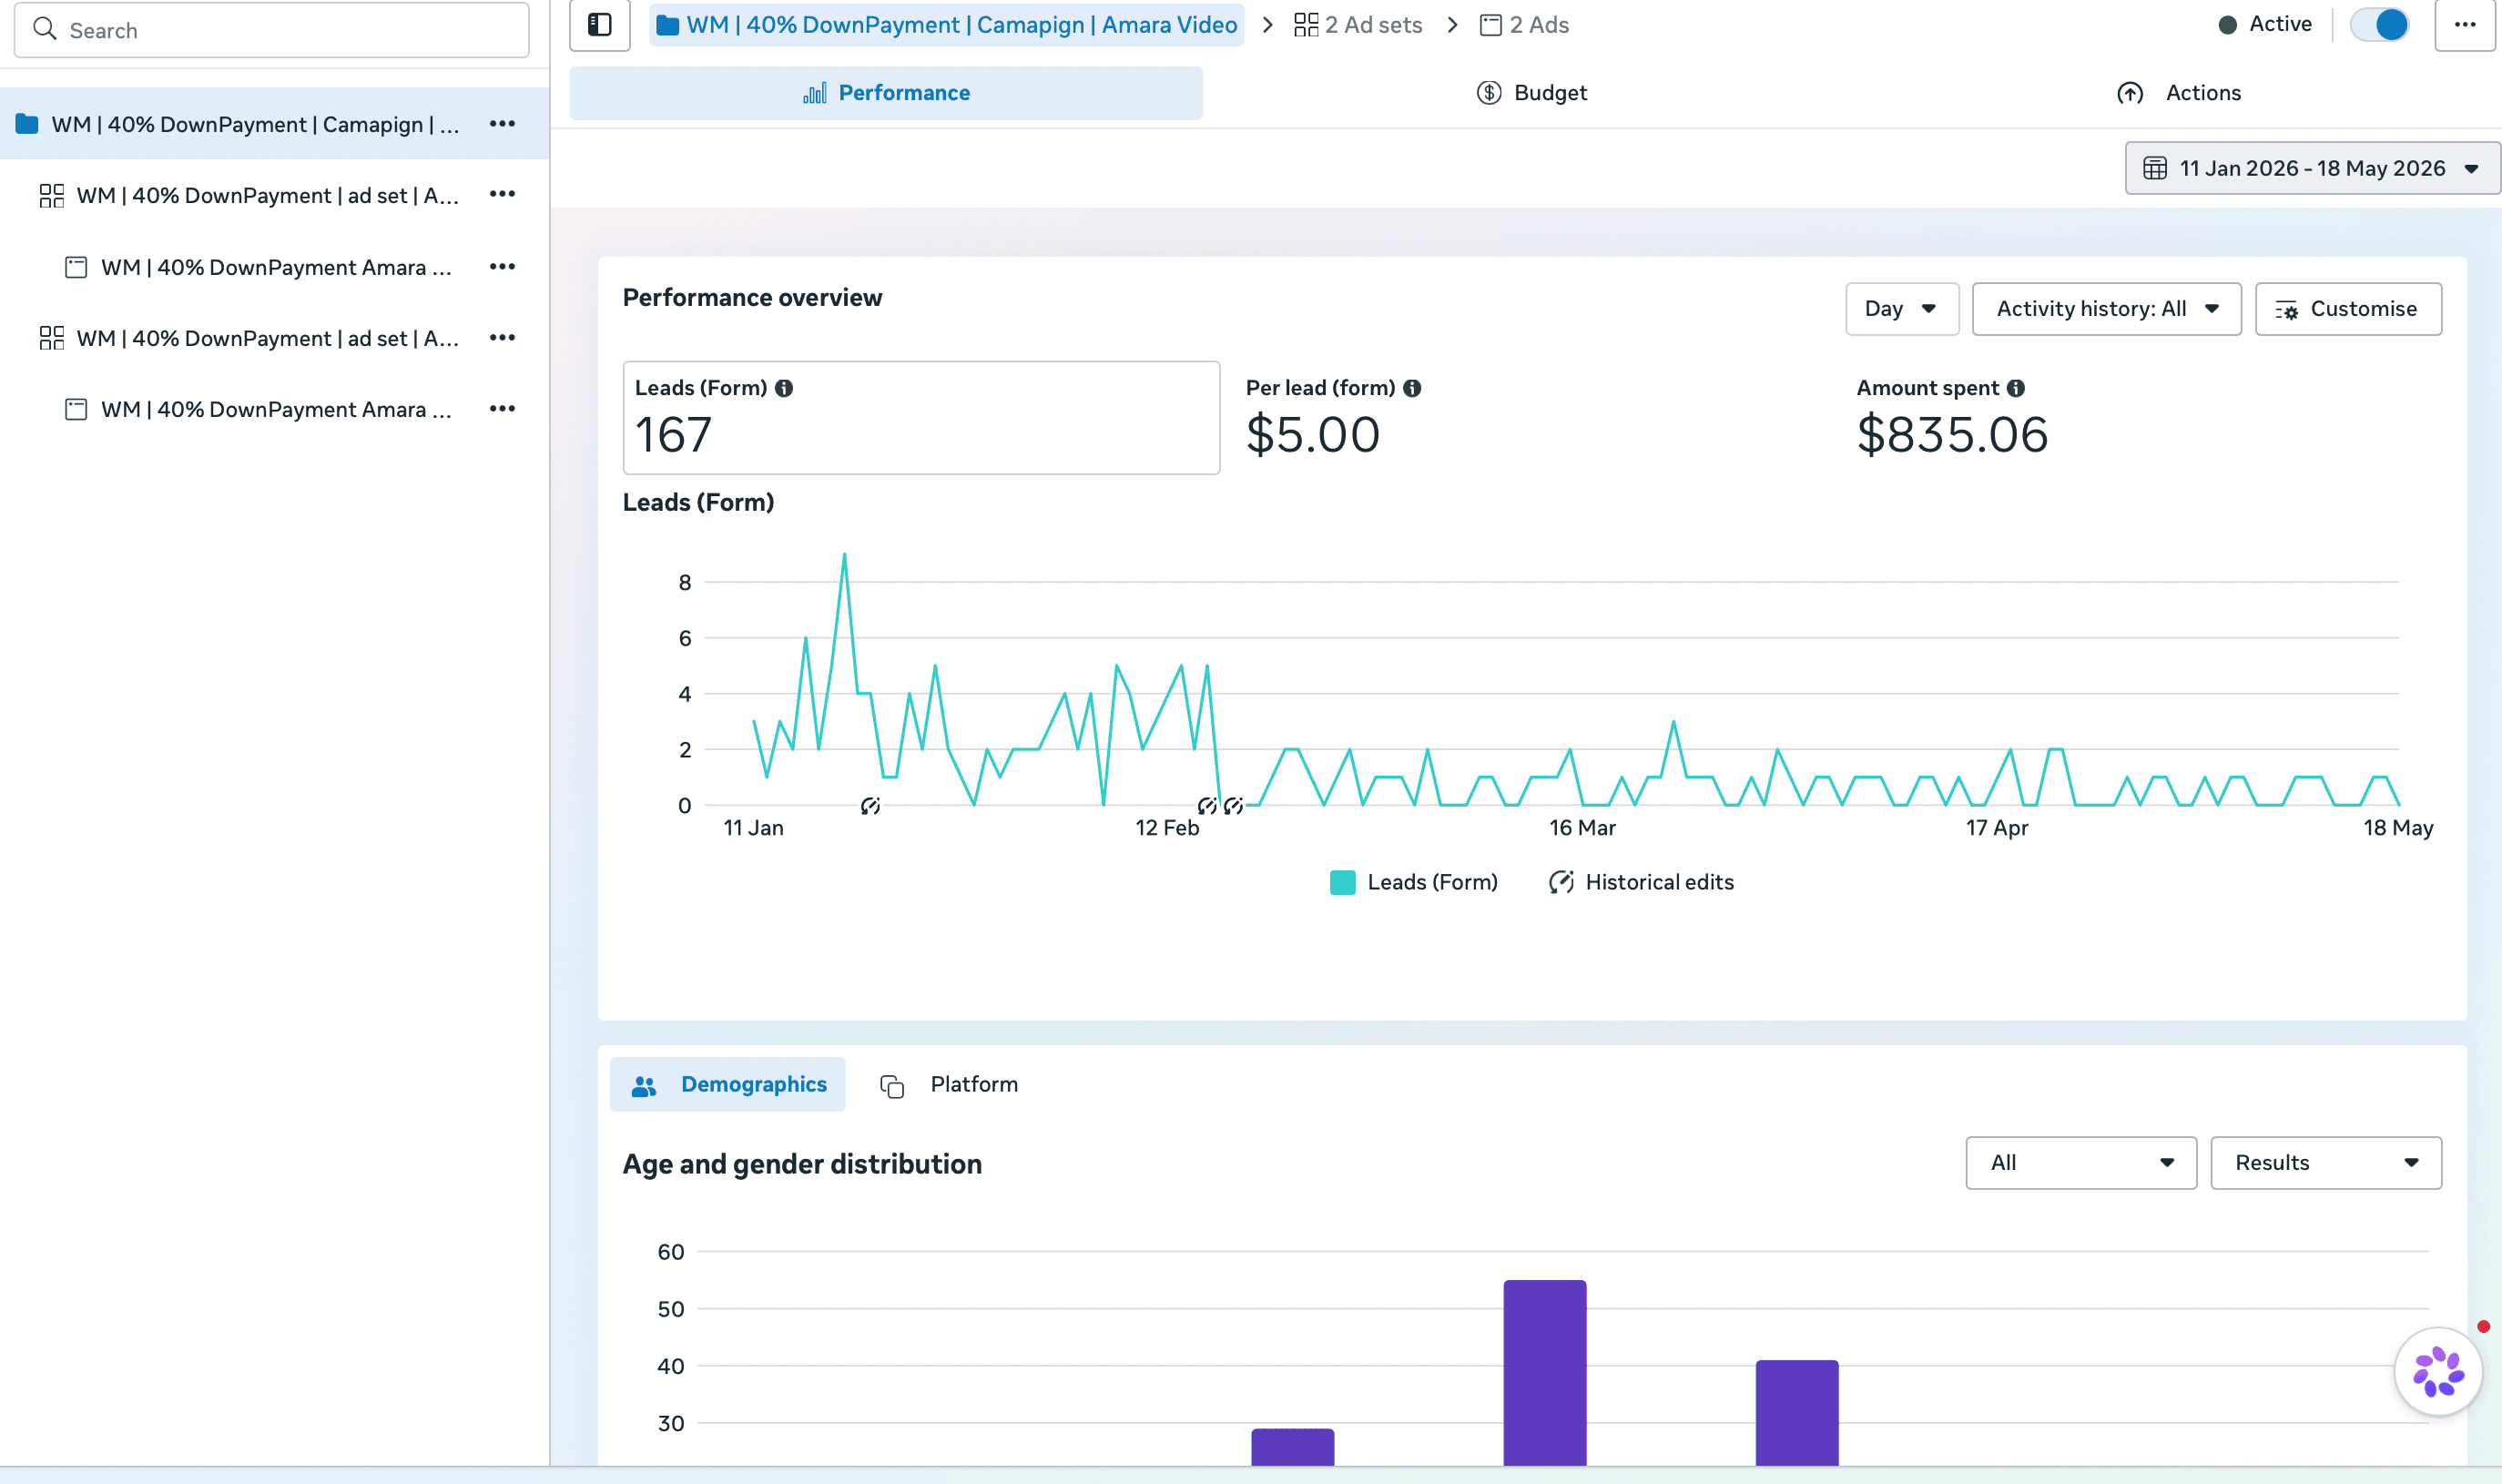Viewport: 2502px width, 1484px height.
Task: Open options menu for the campaign row
Action: 502,124
